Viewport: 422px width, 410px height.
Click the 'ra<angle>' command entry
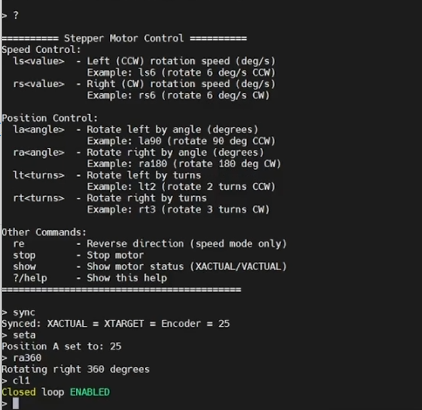click(x=39, y=152)
